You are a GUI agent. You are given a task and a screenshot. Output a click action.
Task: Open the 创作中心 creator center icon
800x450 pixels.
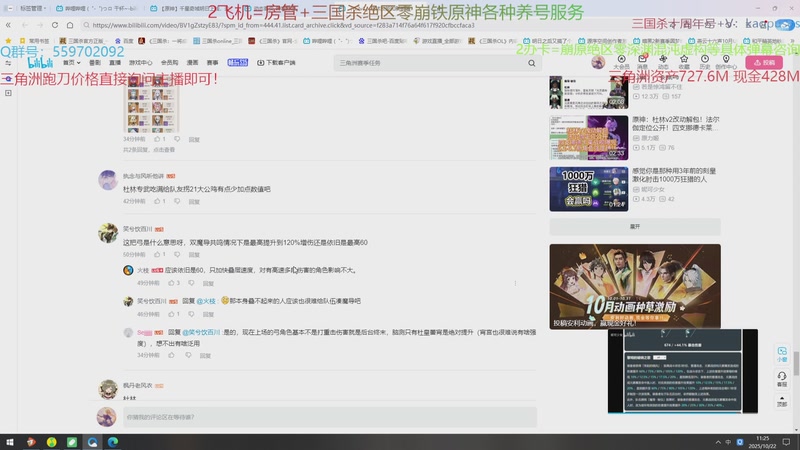coord(726,62)
